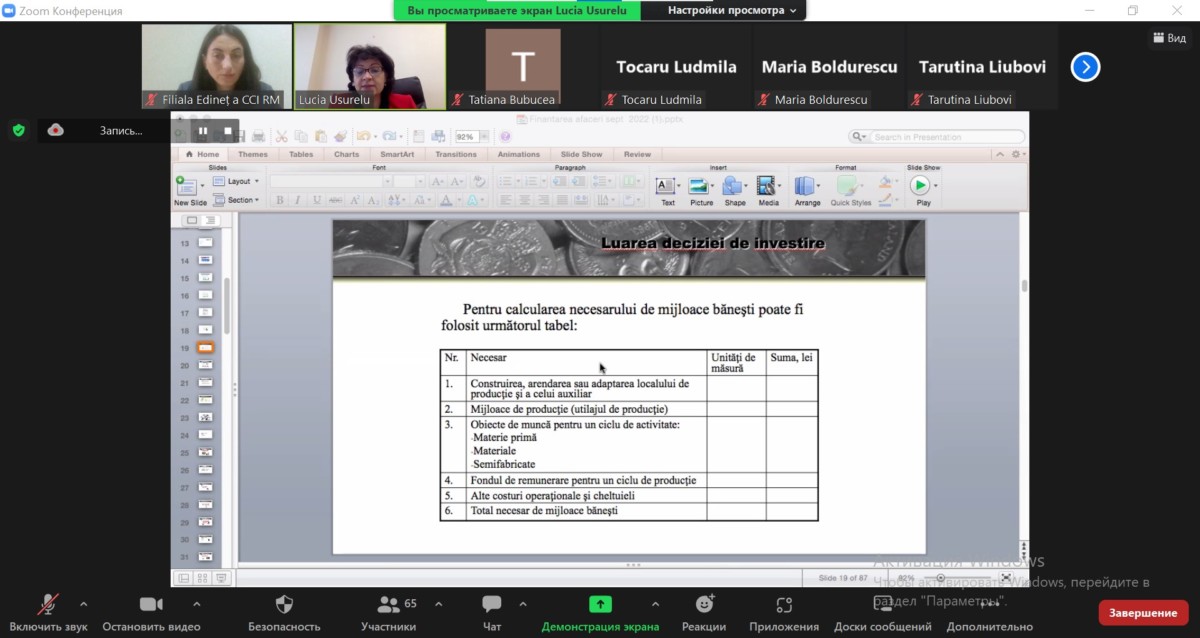
Task: Click the font color swatch button
Action: (447, 200)
